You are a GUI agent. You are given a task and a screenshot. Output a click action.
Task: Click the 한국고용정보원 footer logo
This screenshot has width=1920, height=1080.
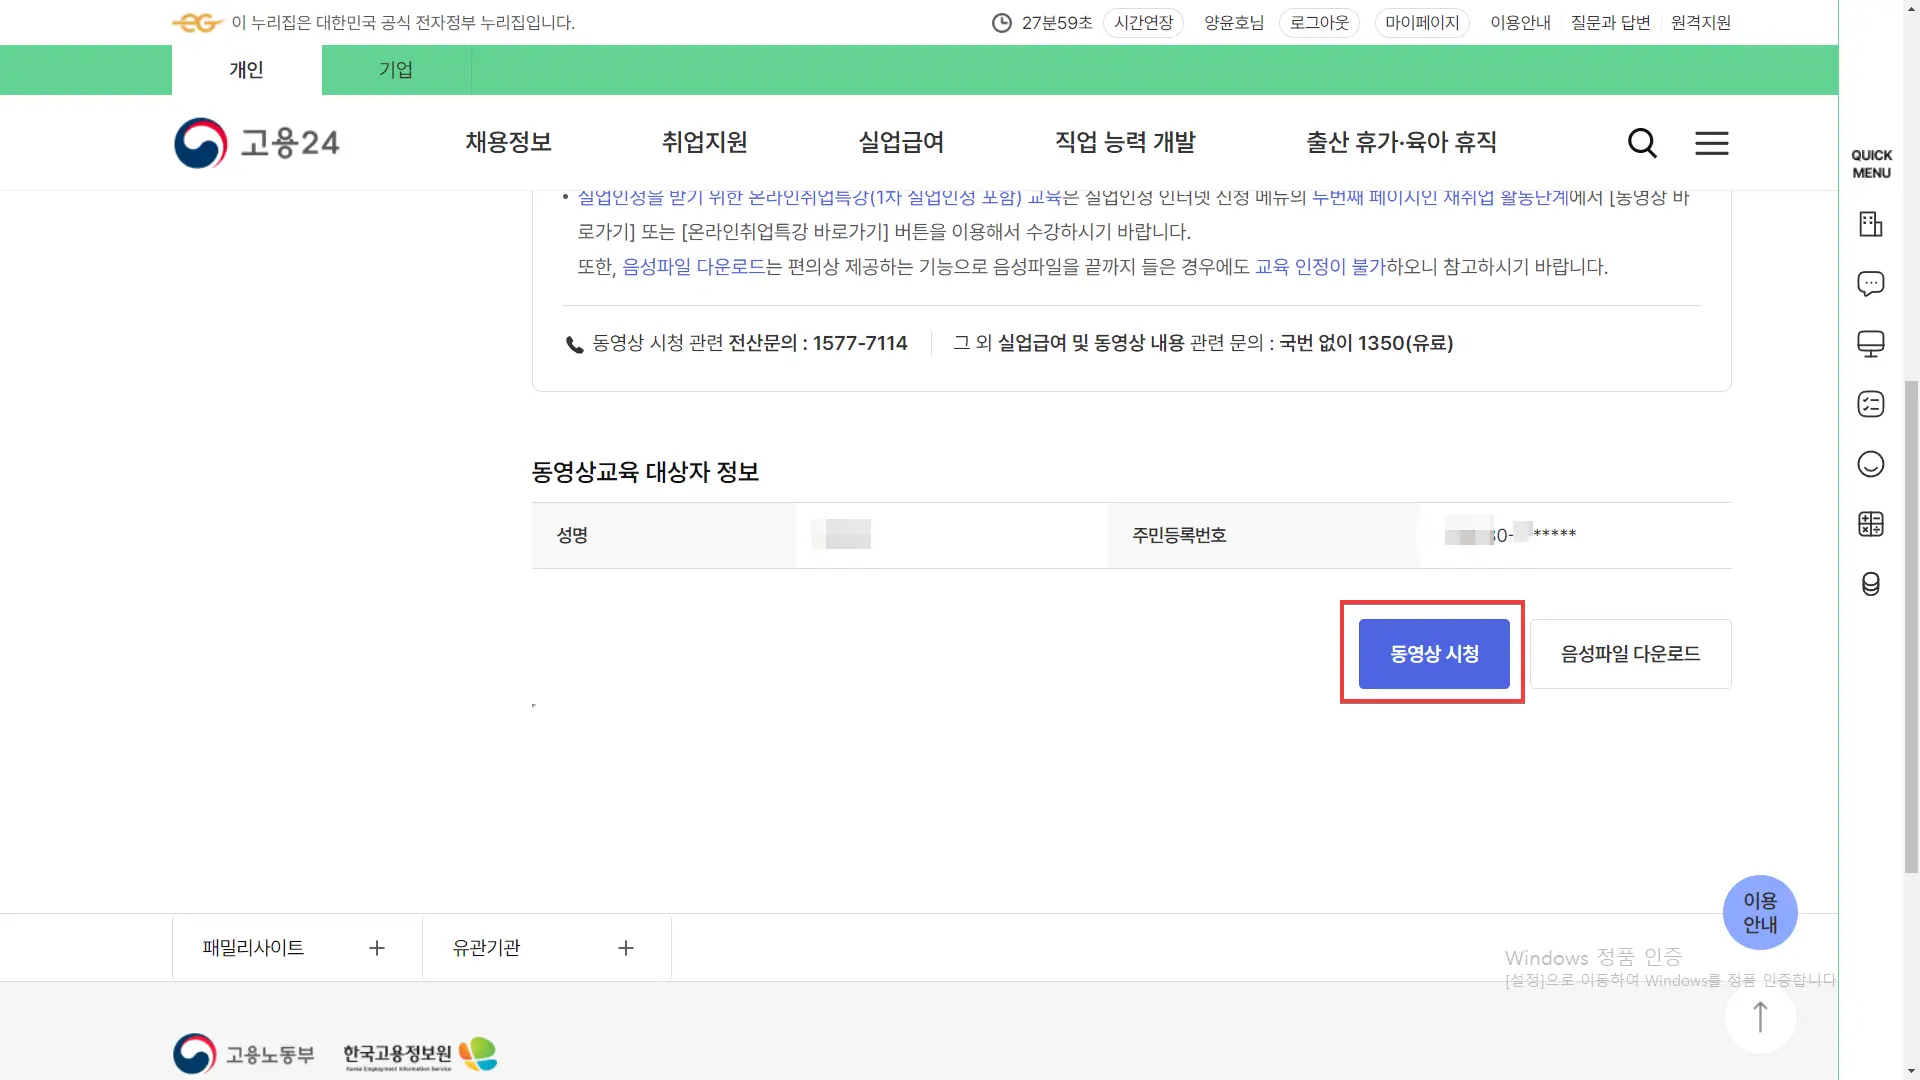point(420,1054)
